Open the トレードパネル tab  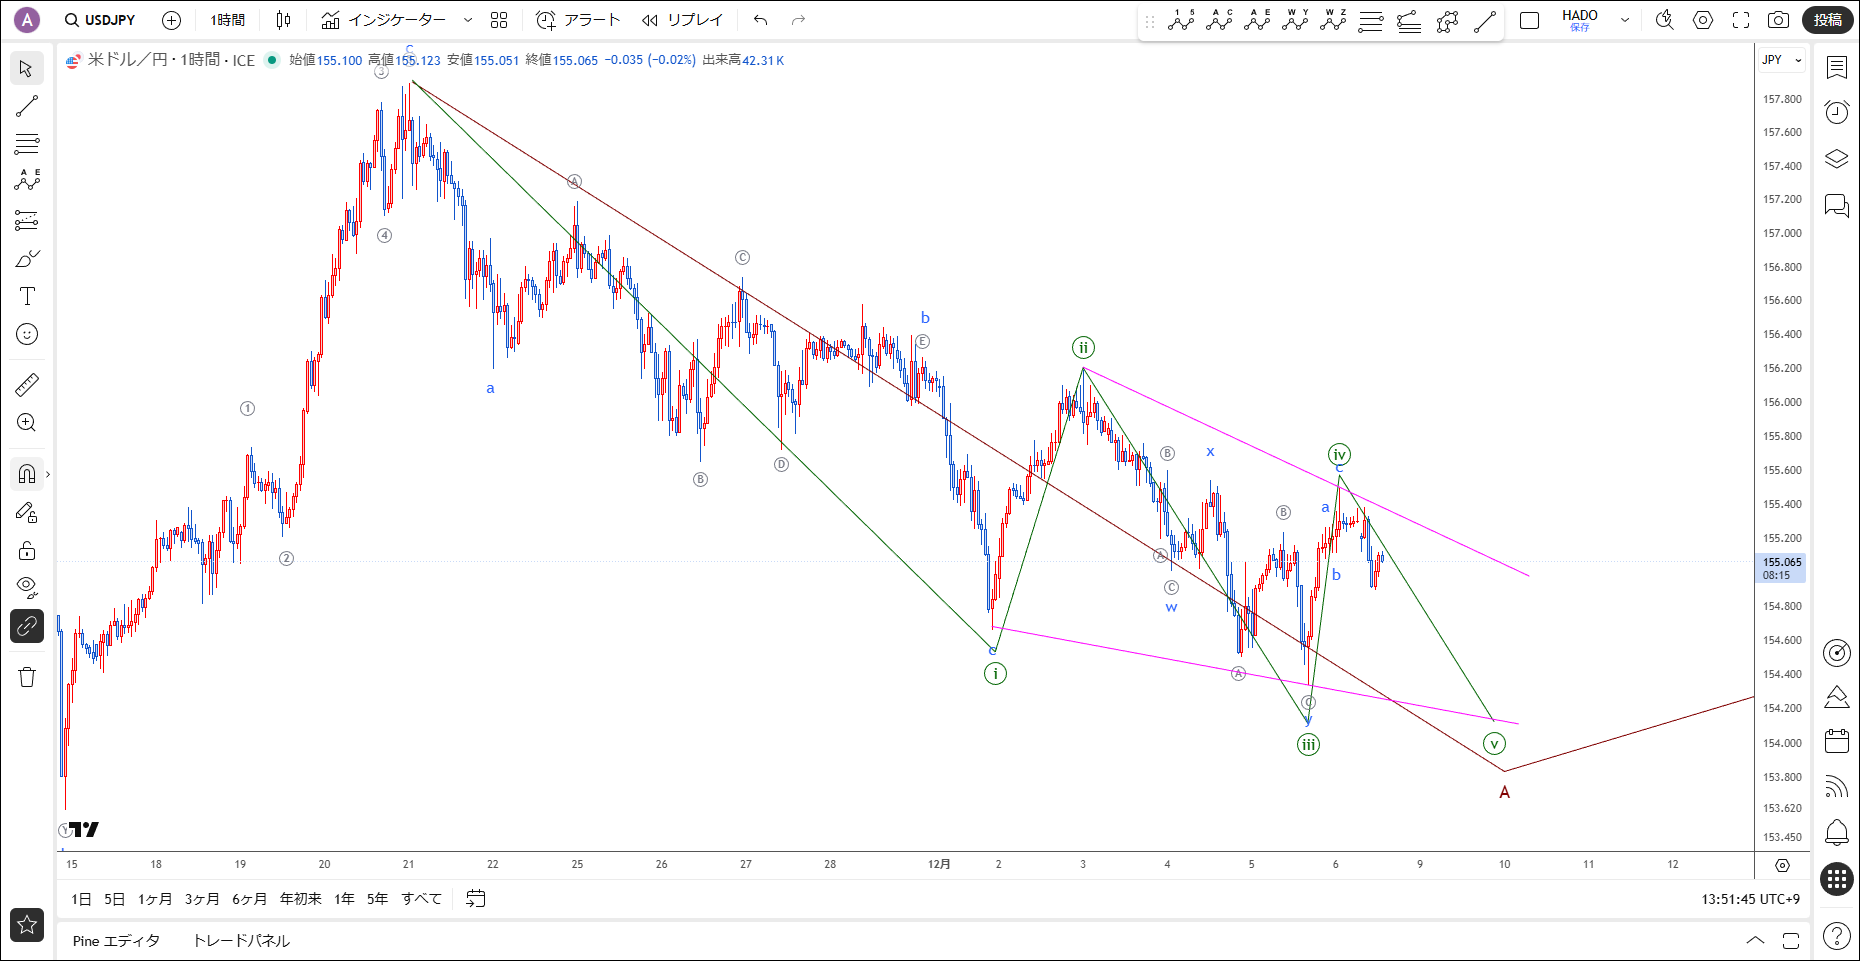(241, 941)
